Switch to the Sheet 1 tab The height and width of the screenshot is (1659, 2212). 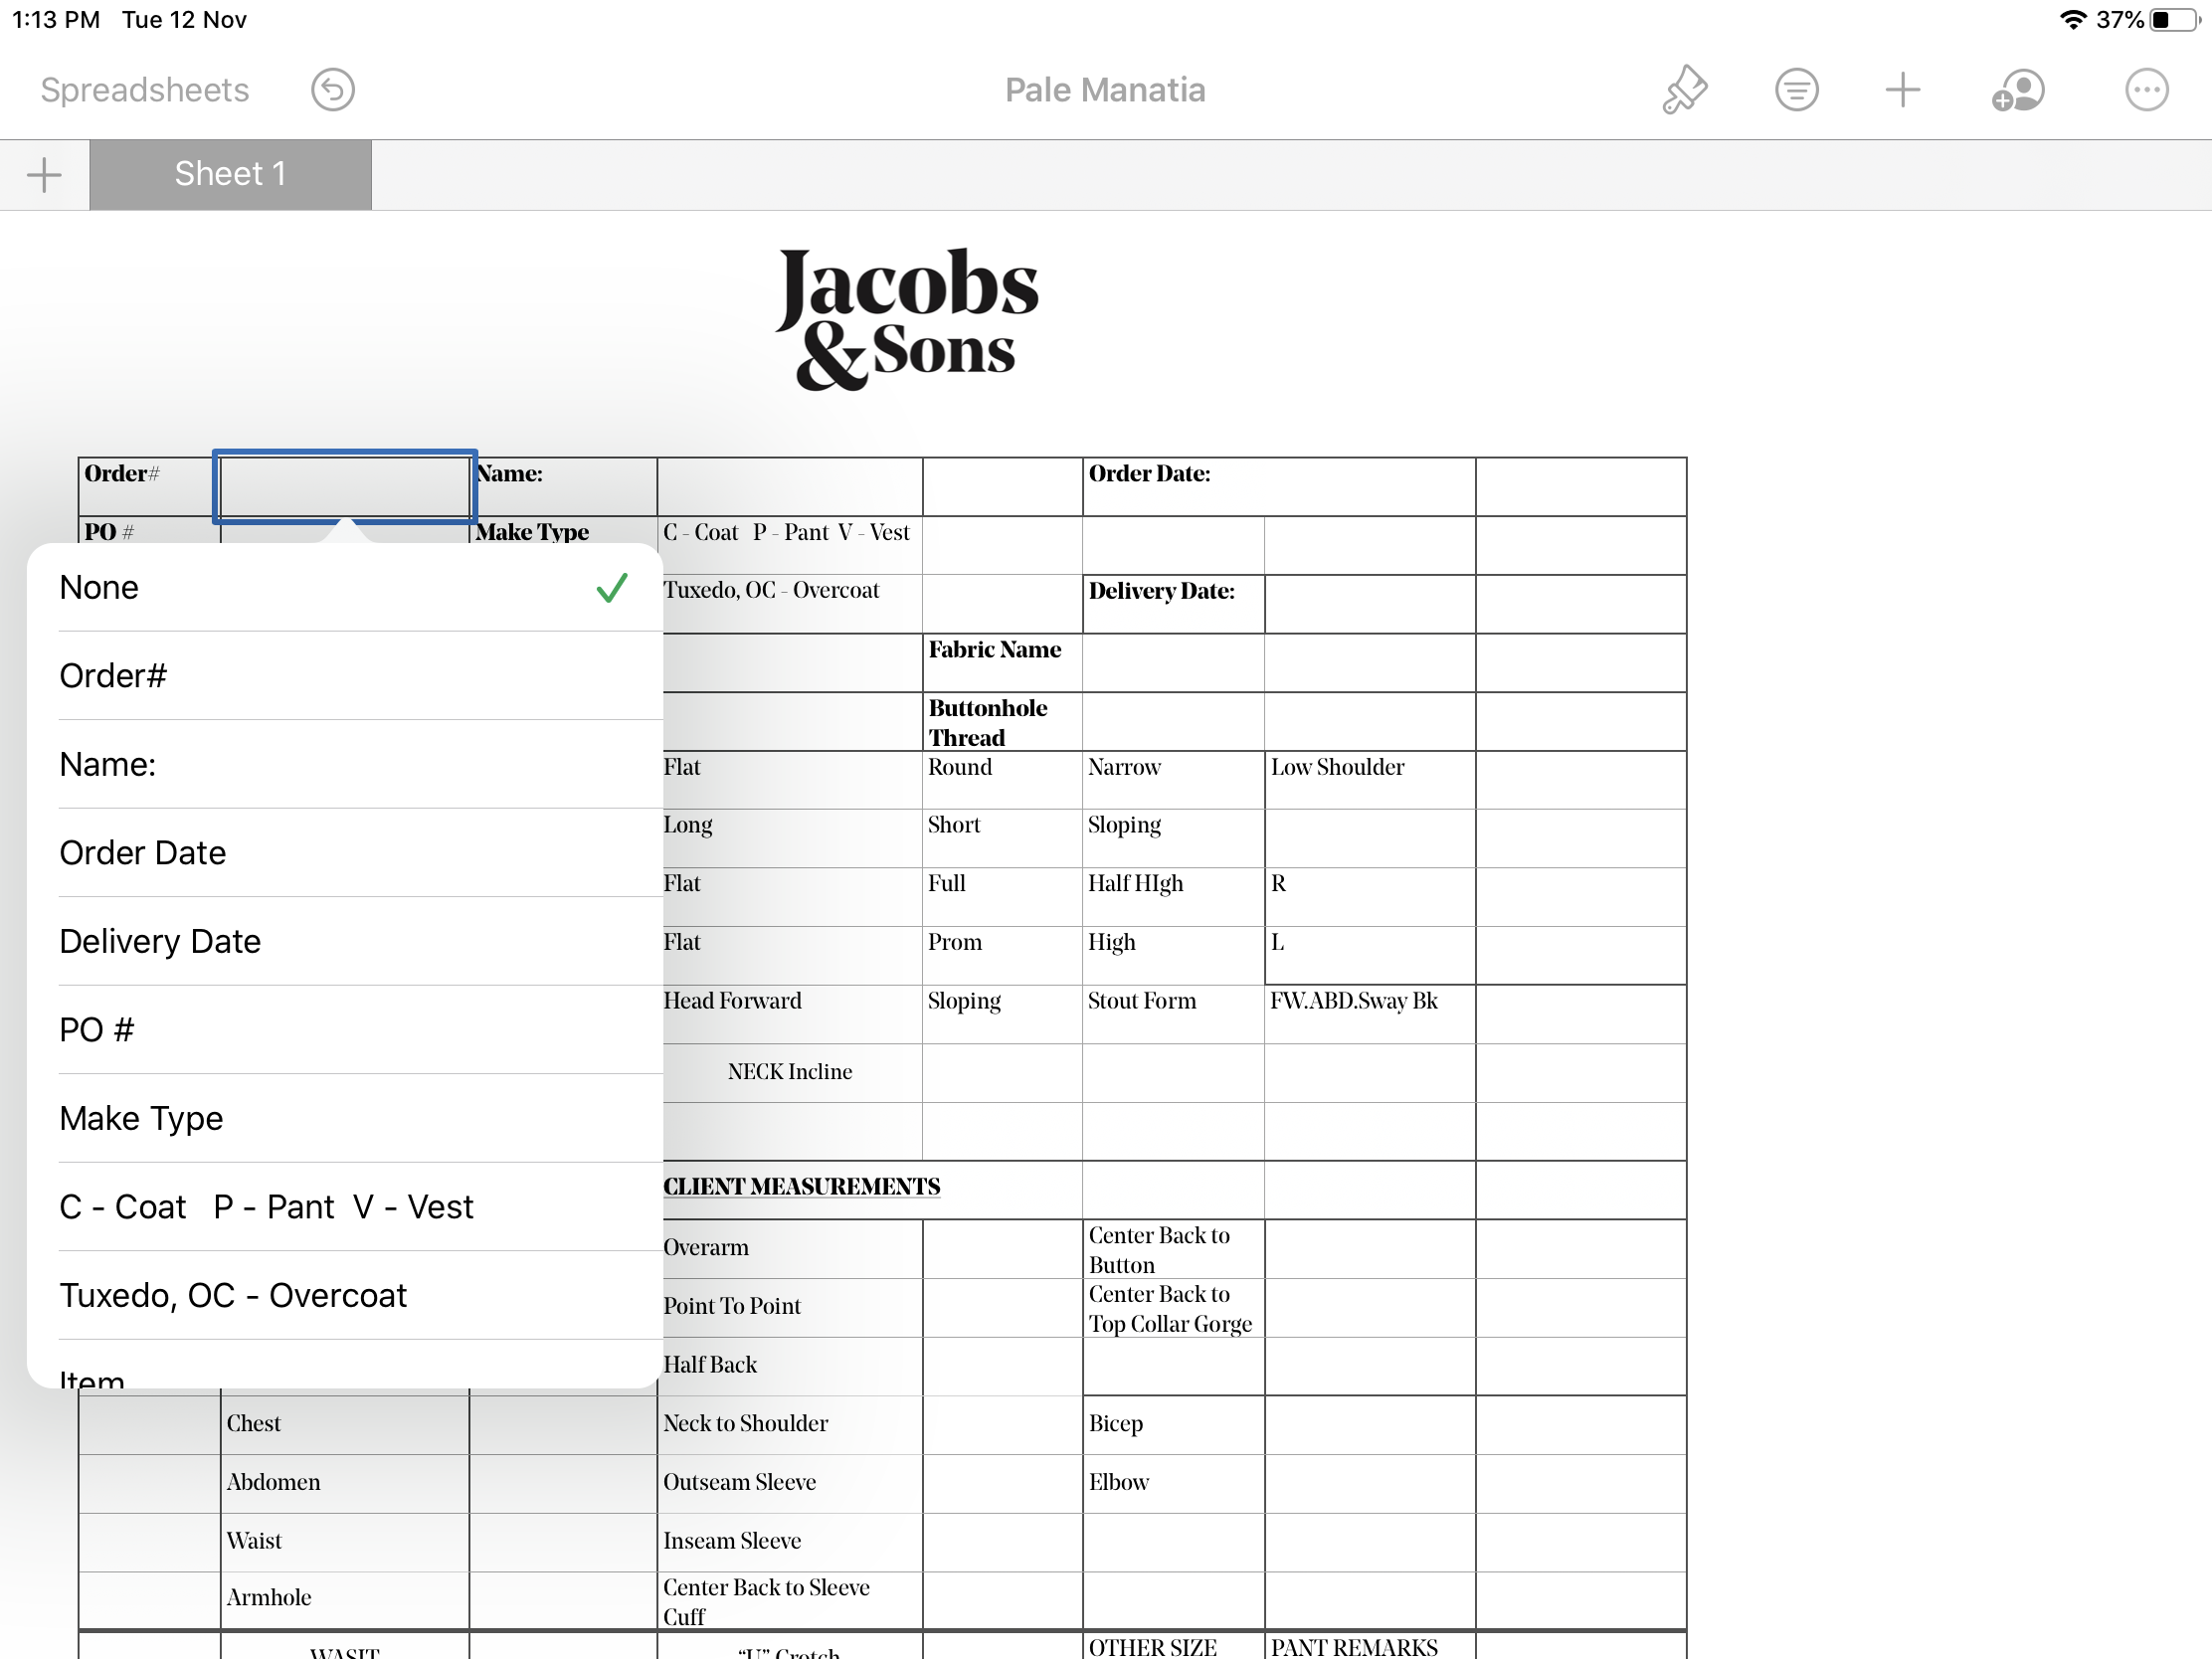230,175
